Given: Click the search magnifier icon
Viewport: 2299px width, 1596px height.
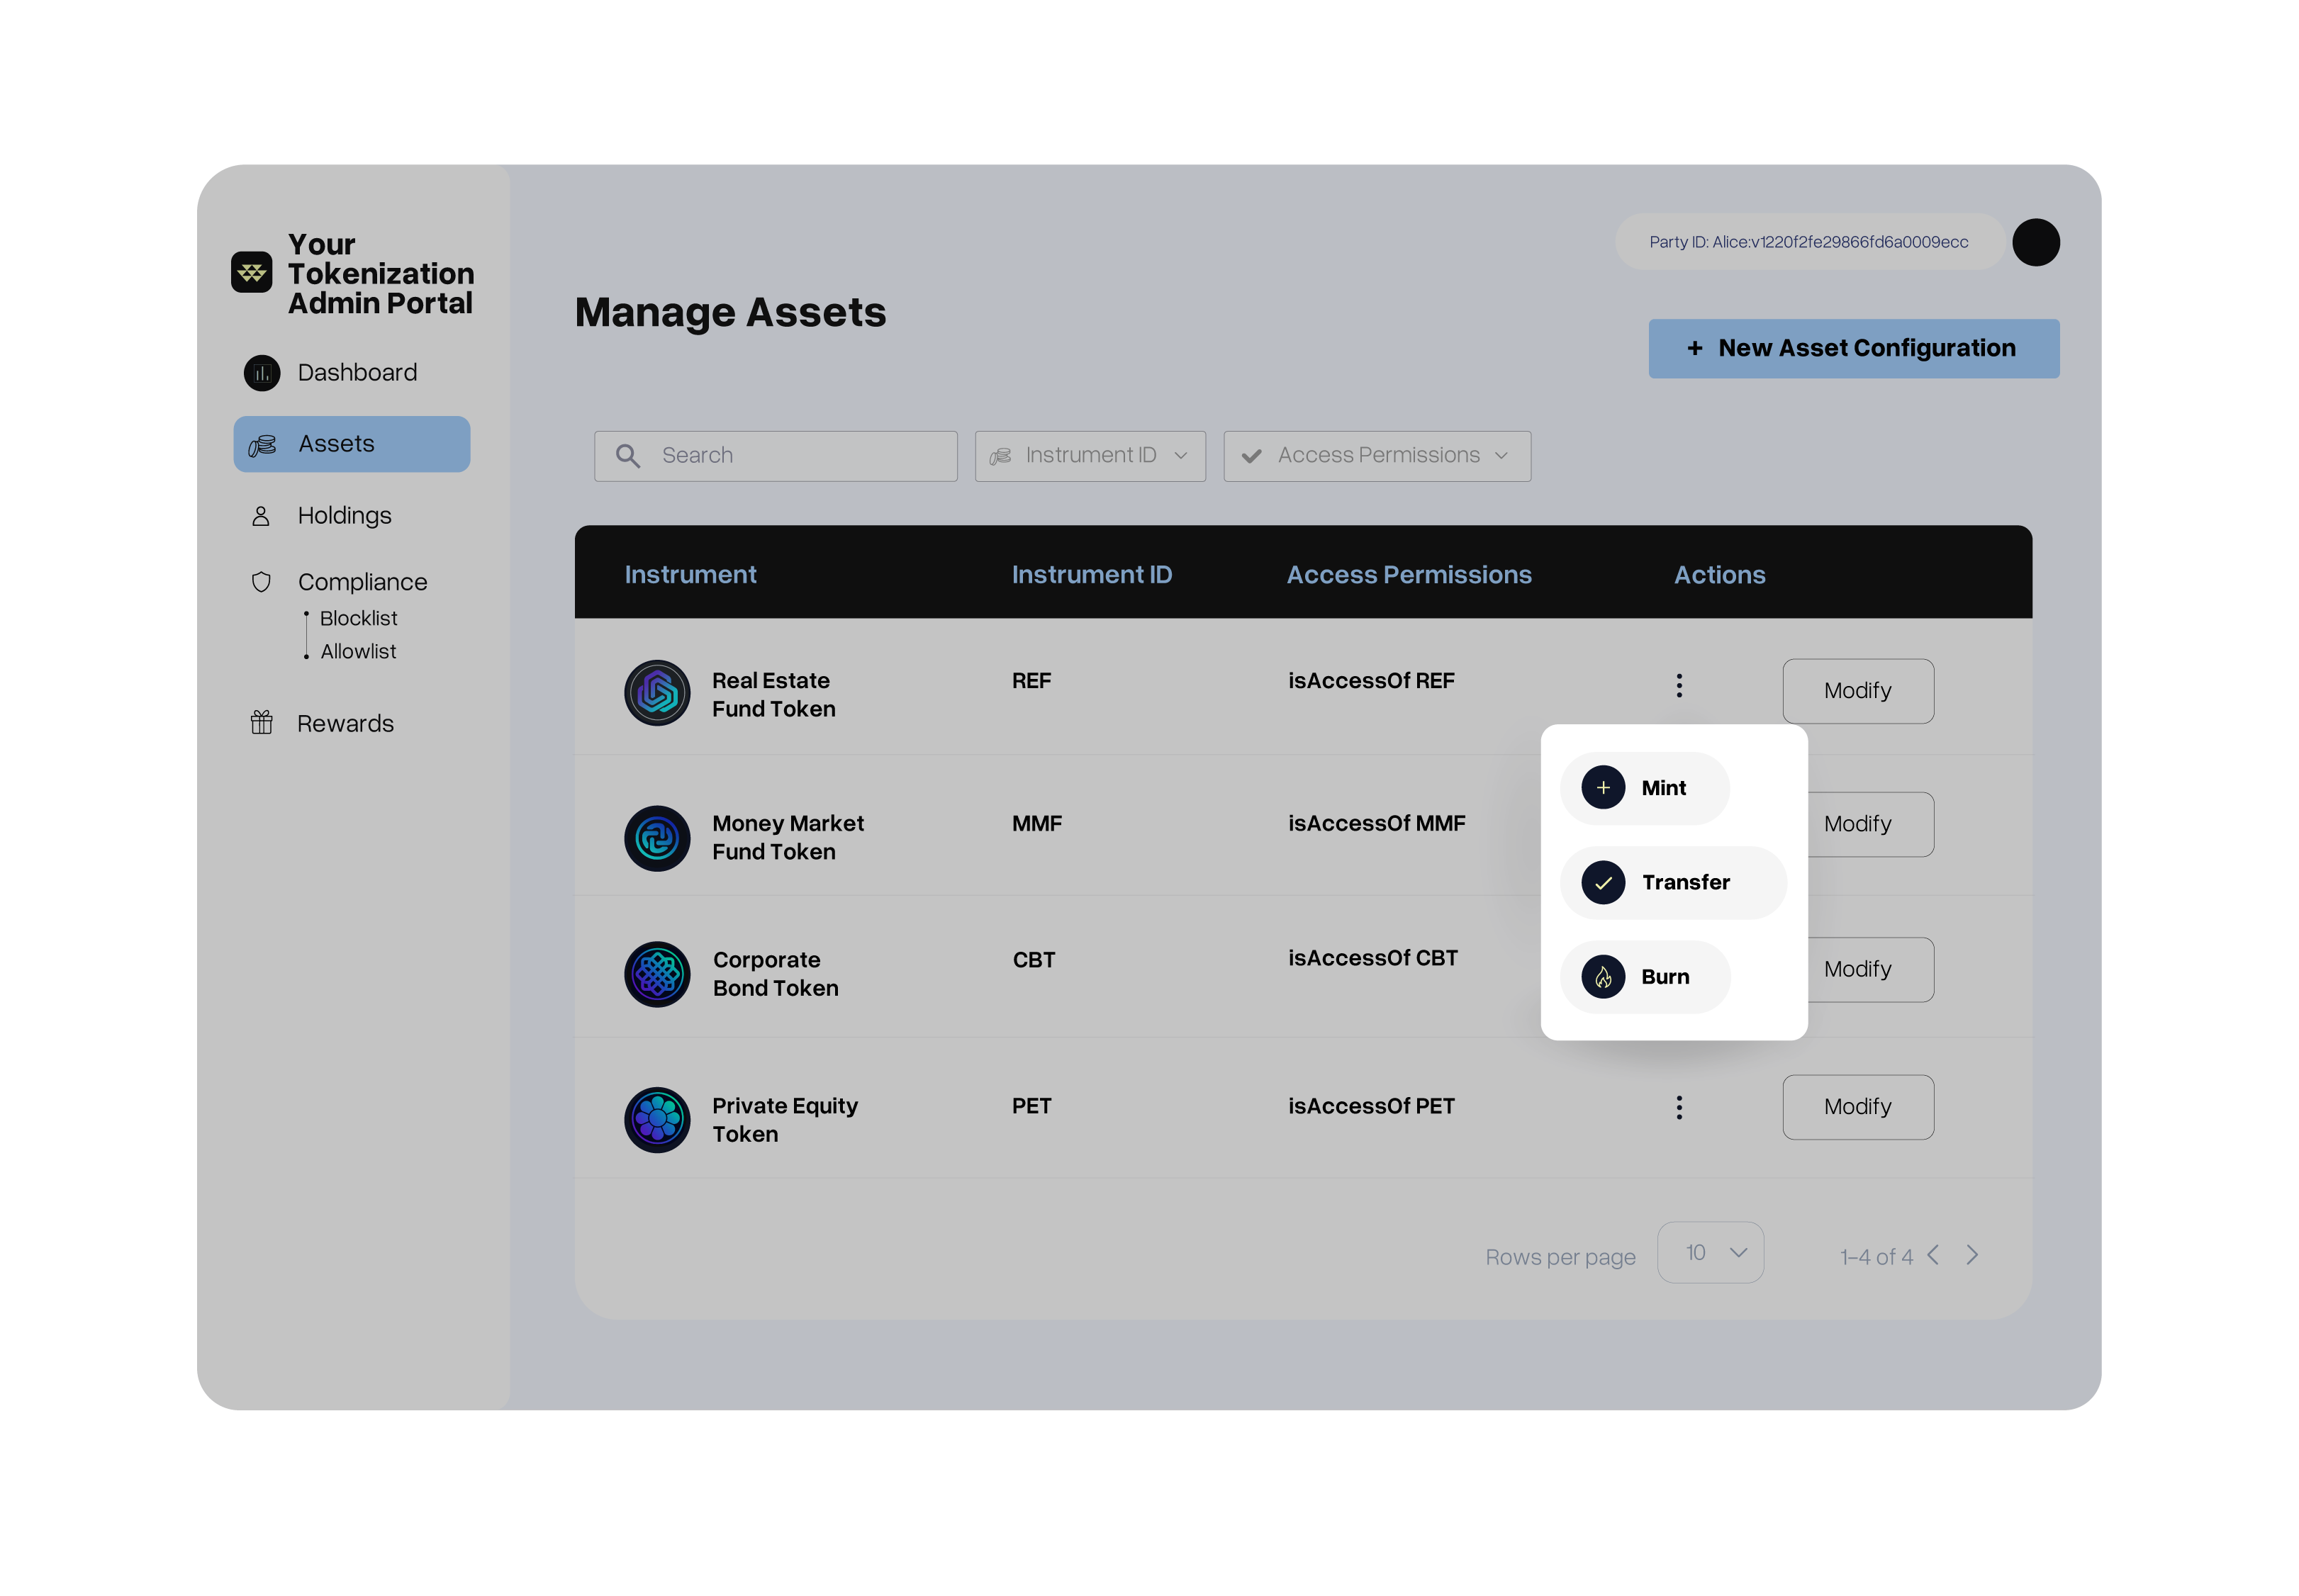Looking at the screenshot, I should pos(628,456).
